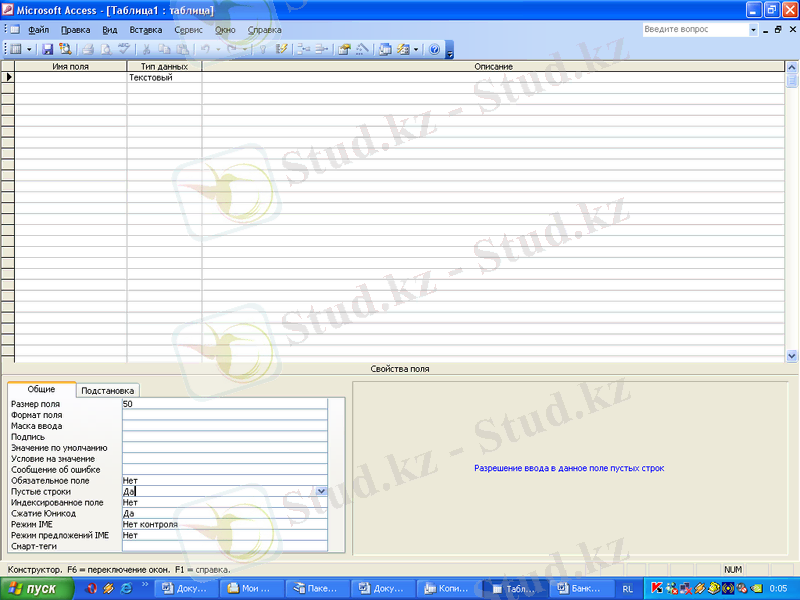Click the Redo arrow icon
This screenshot has height=600, width=800.
coord(232,49)
